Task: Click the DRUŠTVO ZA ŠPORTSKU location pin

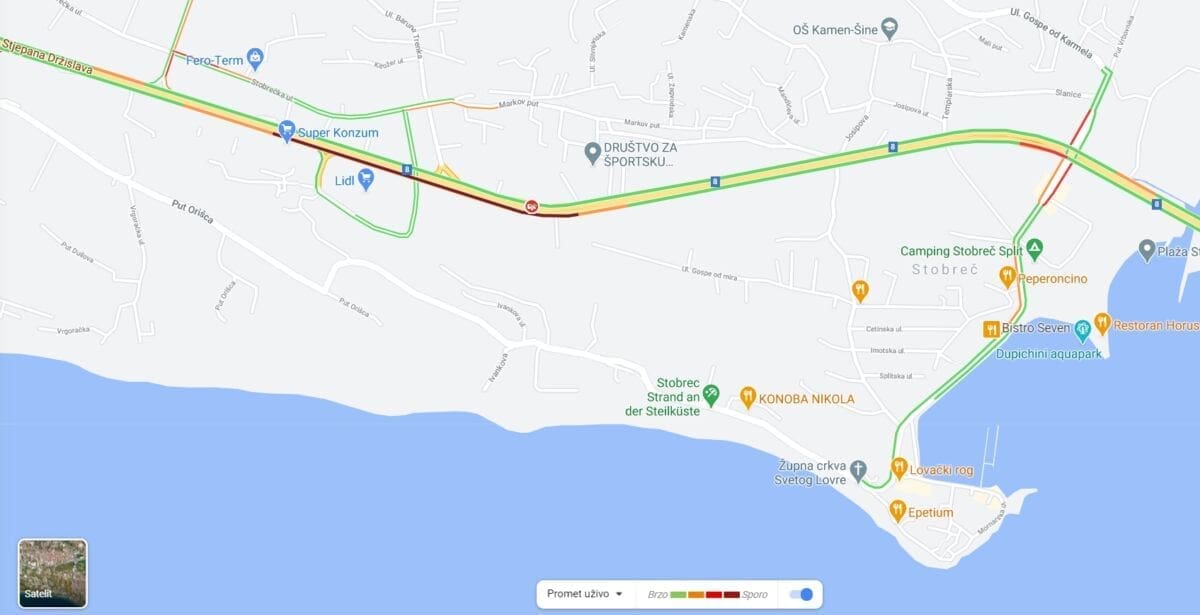Action: tap(592, 152)
